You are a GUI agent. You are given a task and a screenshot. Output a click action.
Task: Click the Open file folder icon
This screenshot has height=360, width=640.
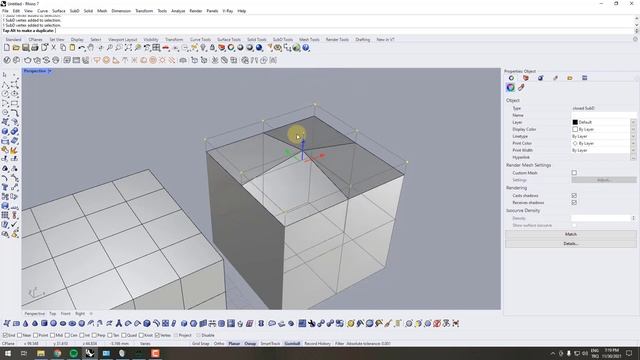(16, 48)
